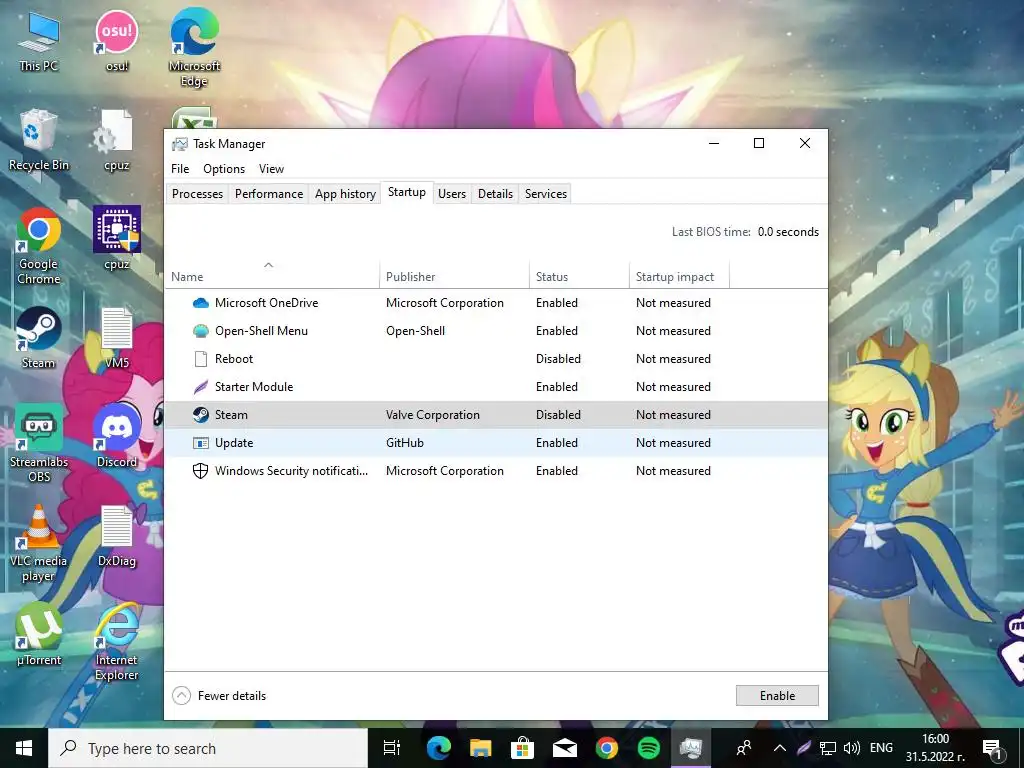Screen dimensions: 1024x768
Task: Click the Task Manager title bar icon
Action: (x=180, y=144)
